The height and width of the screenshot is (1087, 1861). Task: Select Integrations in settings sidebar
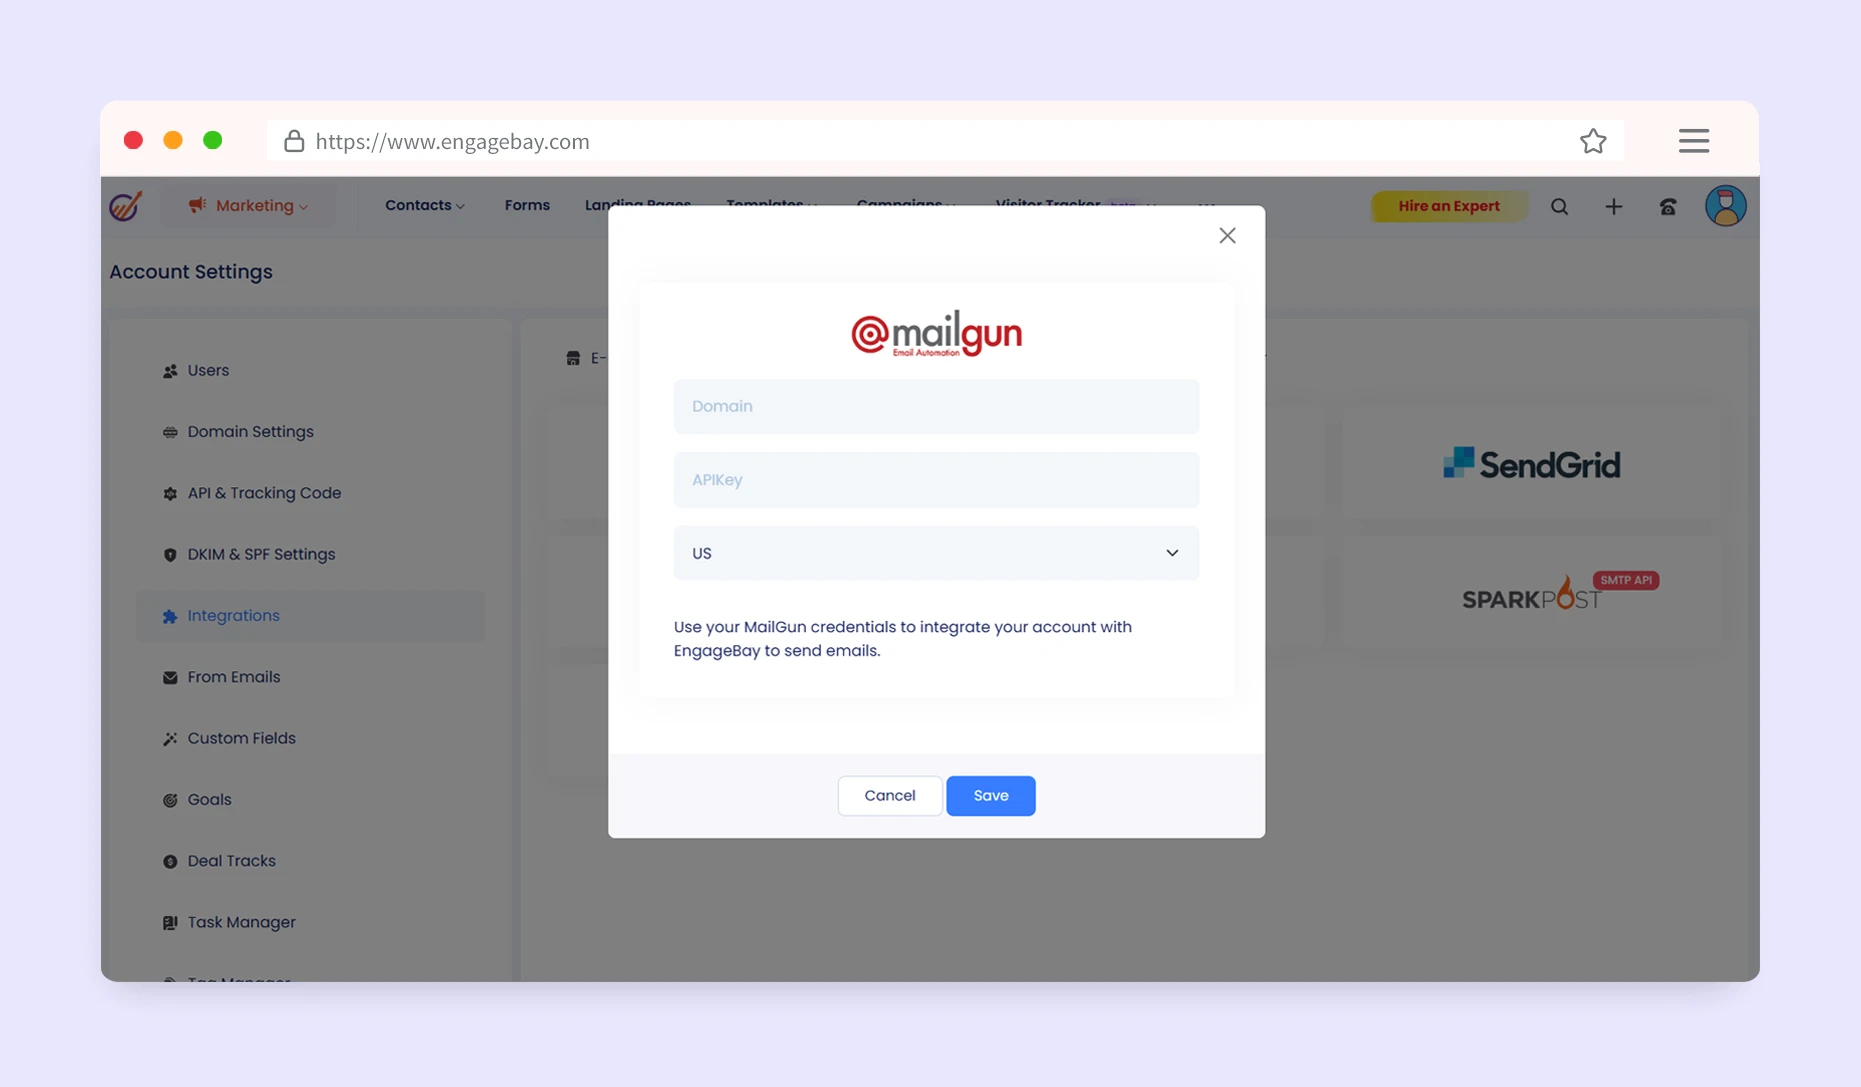(x=233, y=616)
